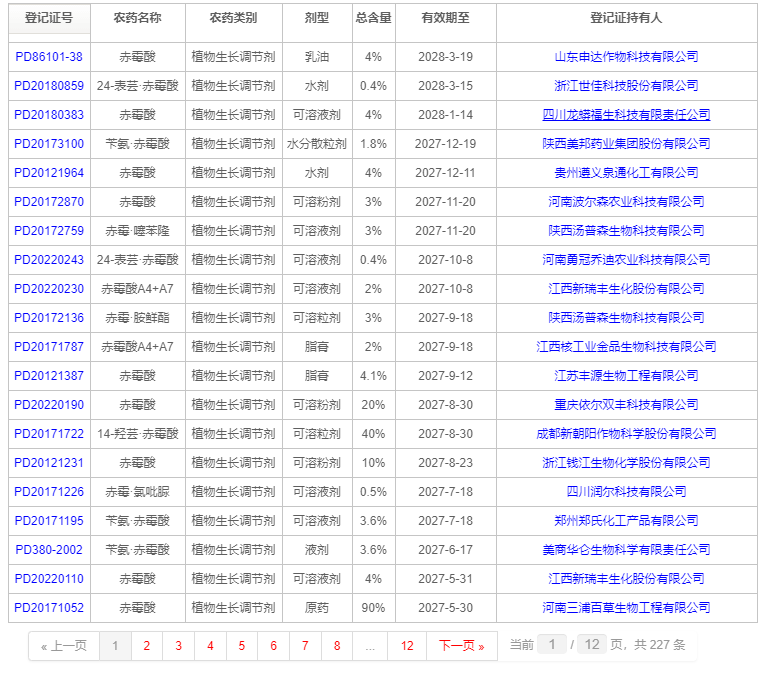
Task: Go to last page 12
Action: point(407,646)
